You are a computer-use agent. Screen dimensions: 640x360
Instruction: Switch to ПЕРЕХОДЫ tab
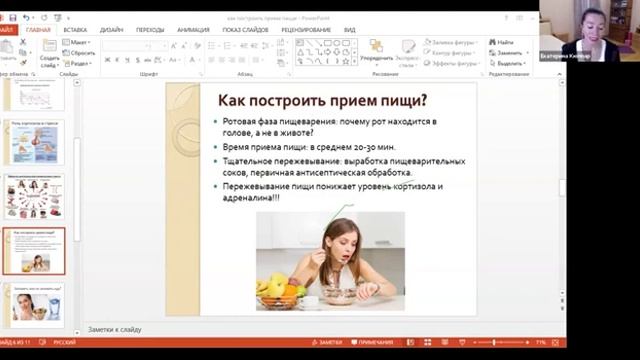pos(150,30)
